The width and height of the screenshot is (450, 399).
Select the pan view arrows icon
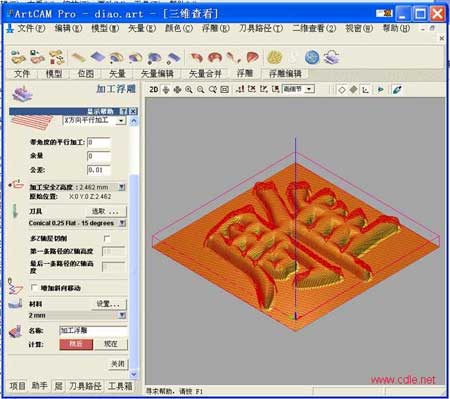click(177, 89)
